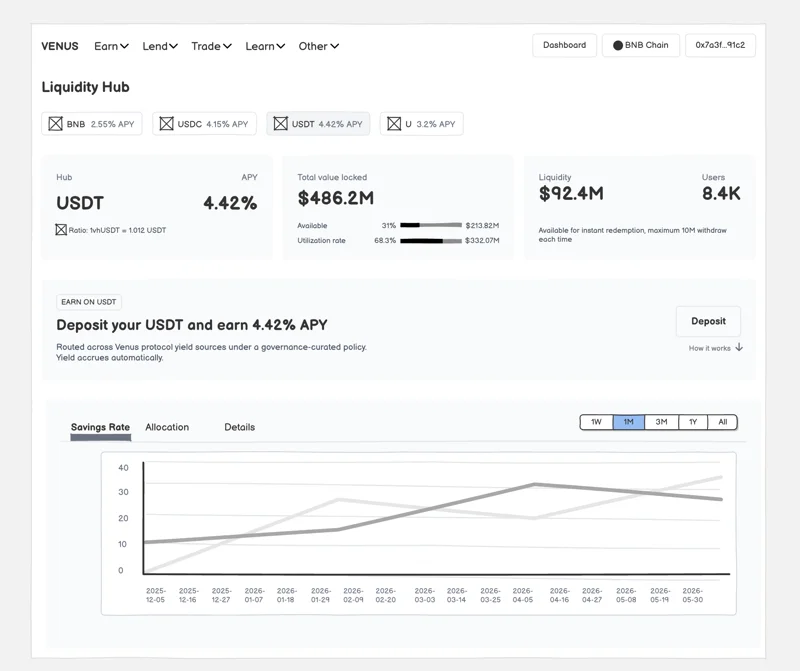This screenshot has height=671, width=800.
Task: Click the How it works arrow icon
Action: (739, 347)
